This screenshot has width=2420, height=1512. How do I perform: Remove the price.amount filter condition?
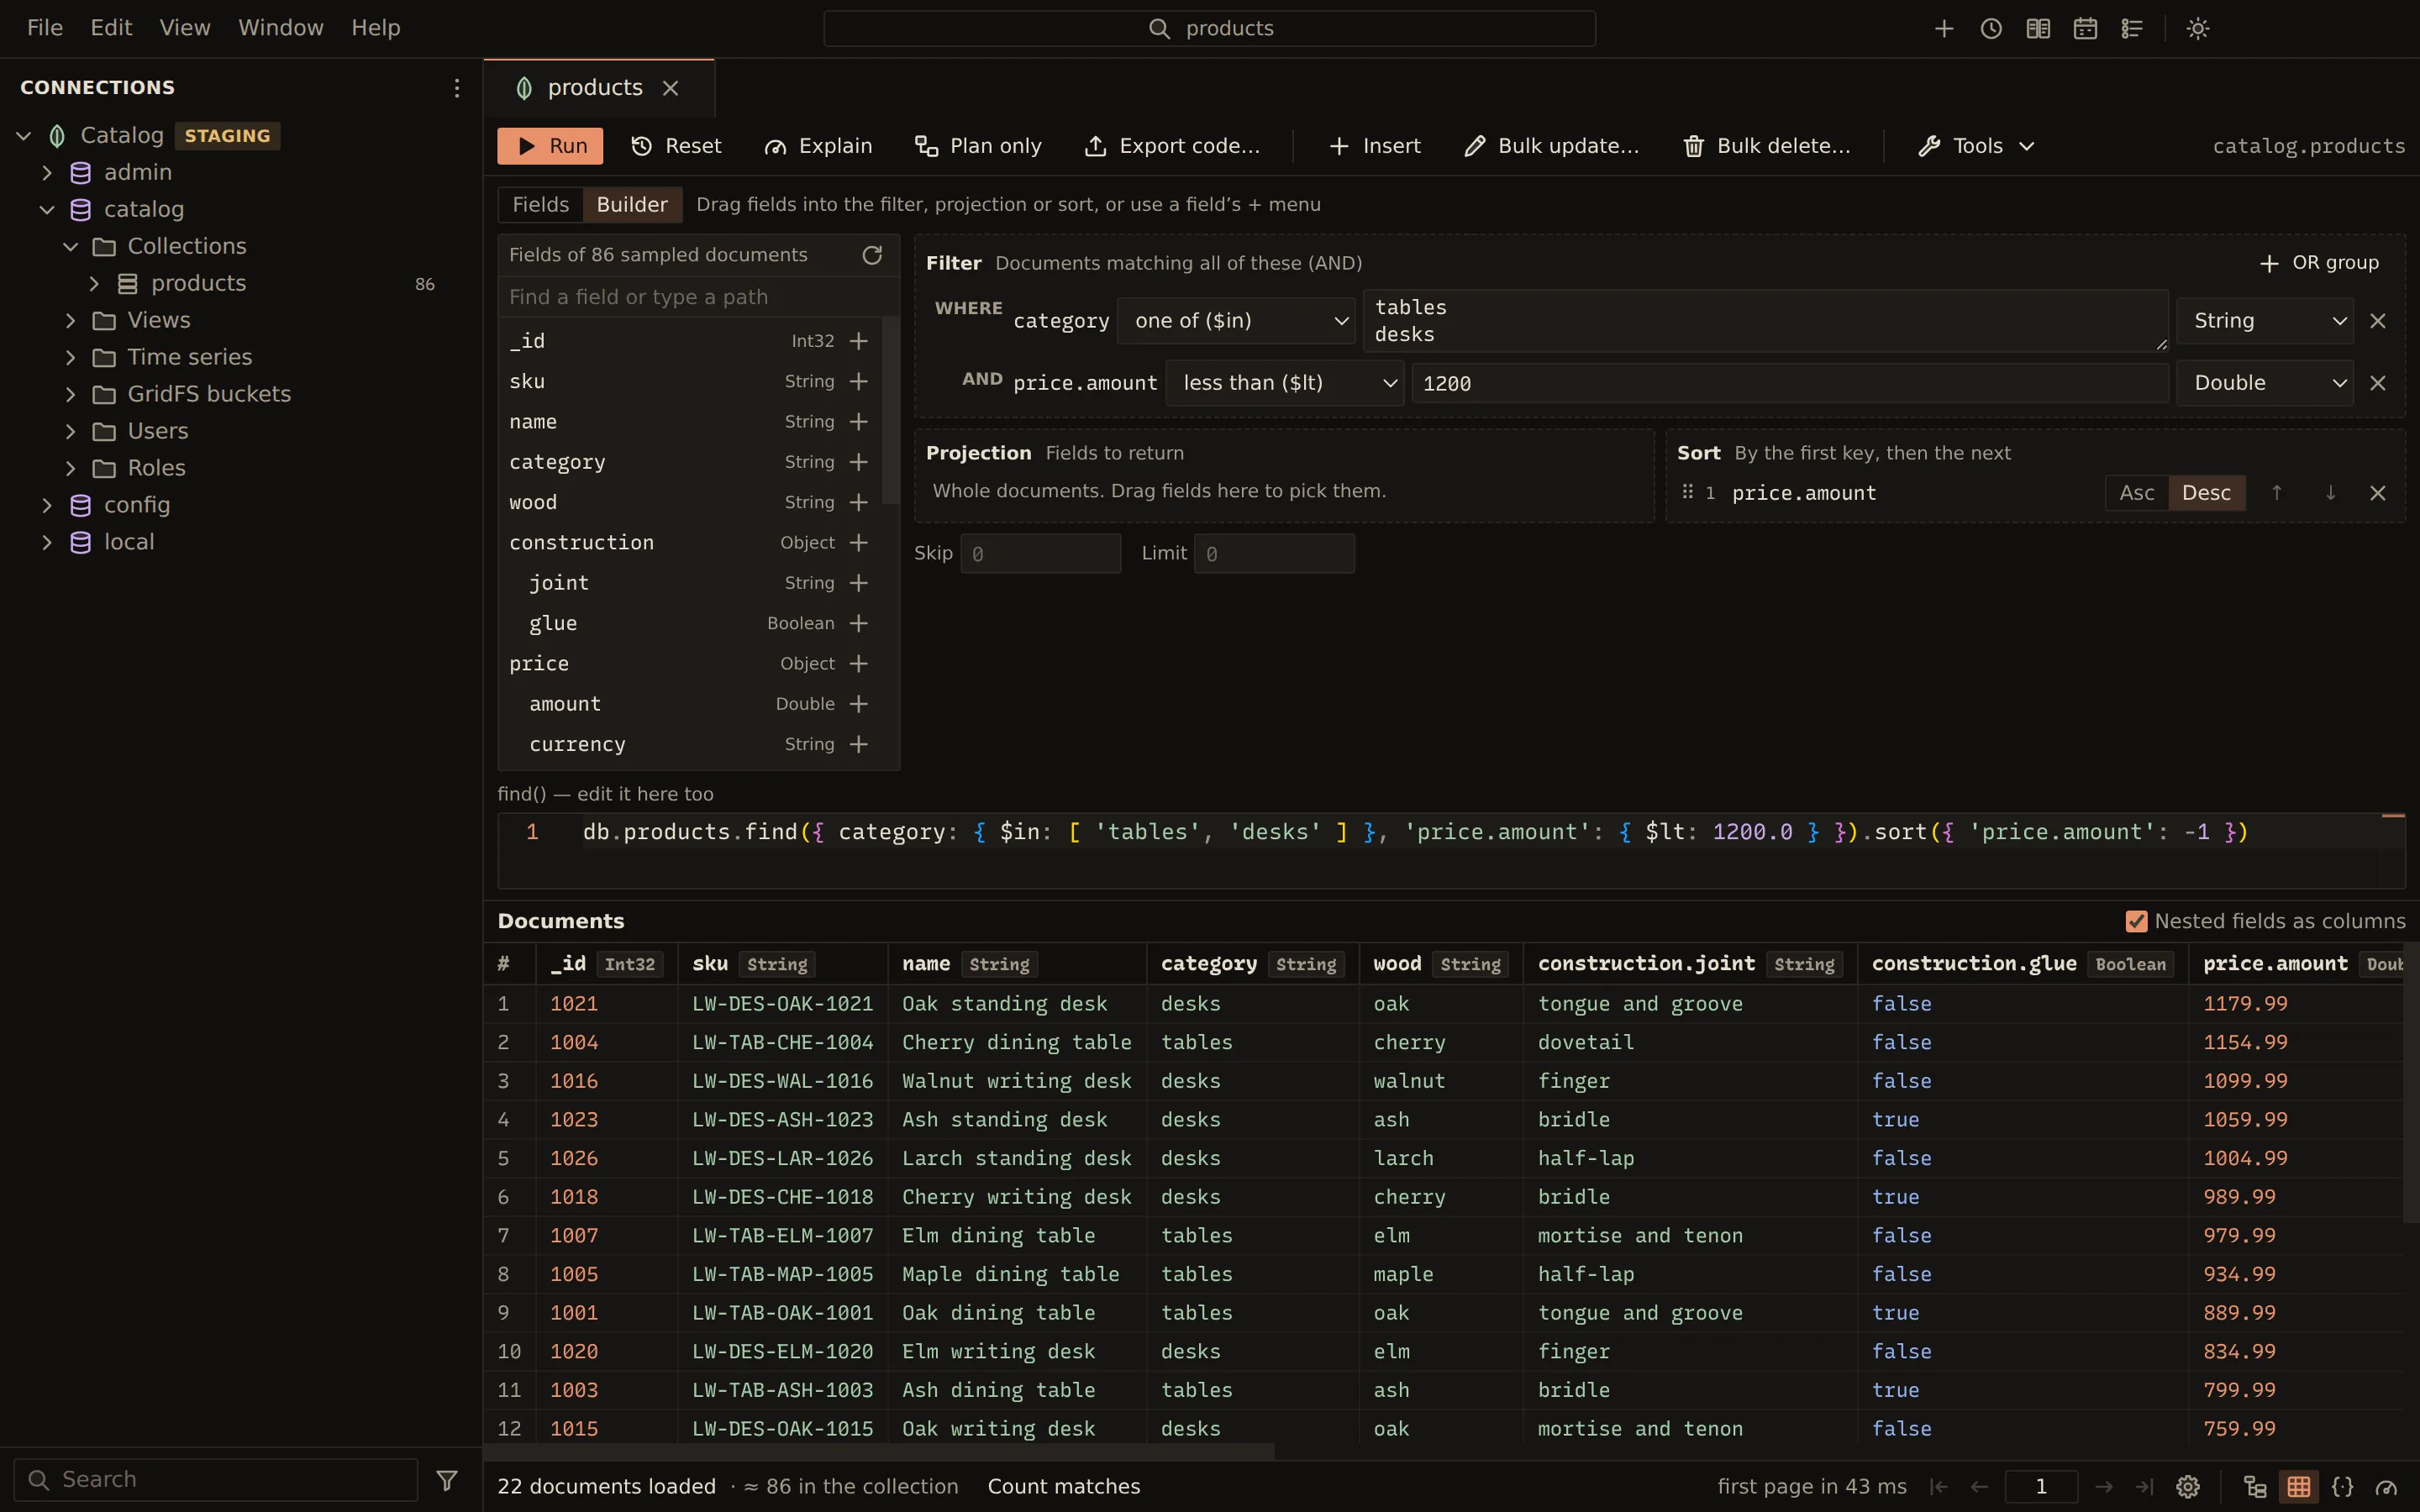click(x=2378, y=383)
